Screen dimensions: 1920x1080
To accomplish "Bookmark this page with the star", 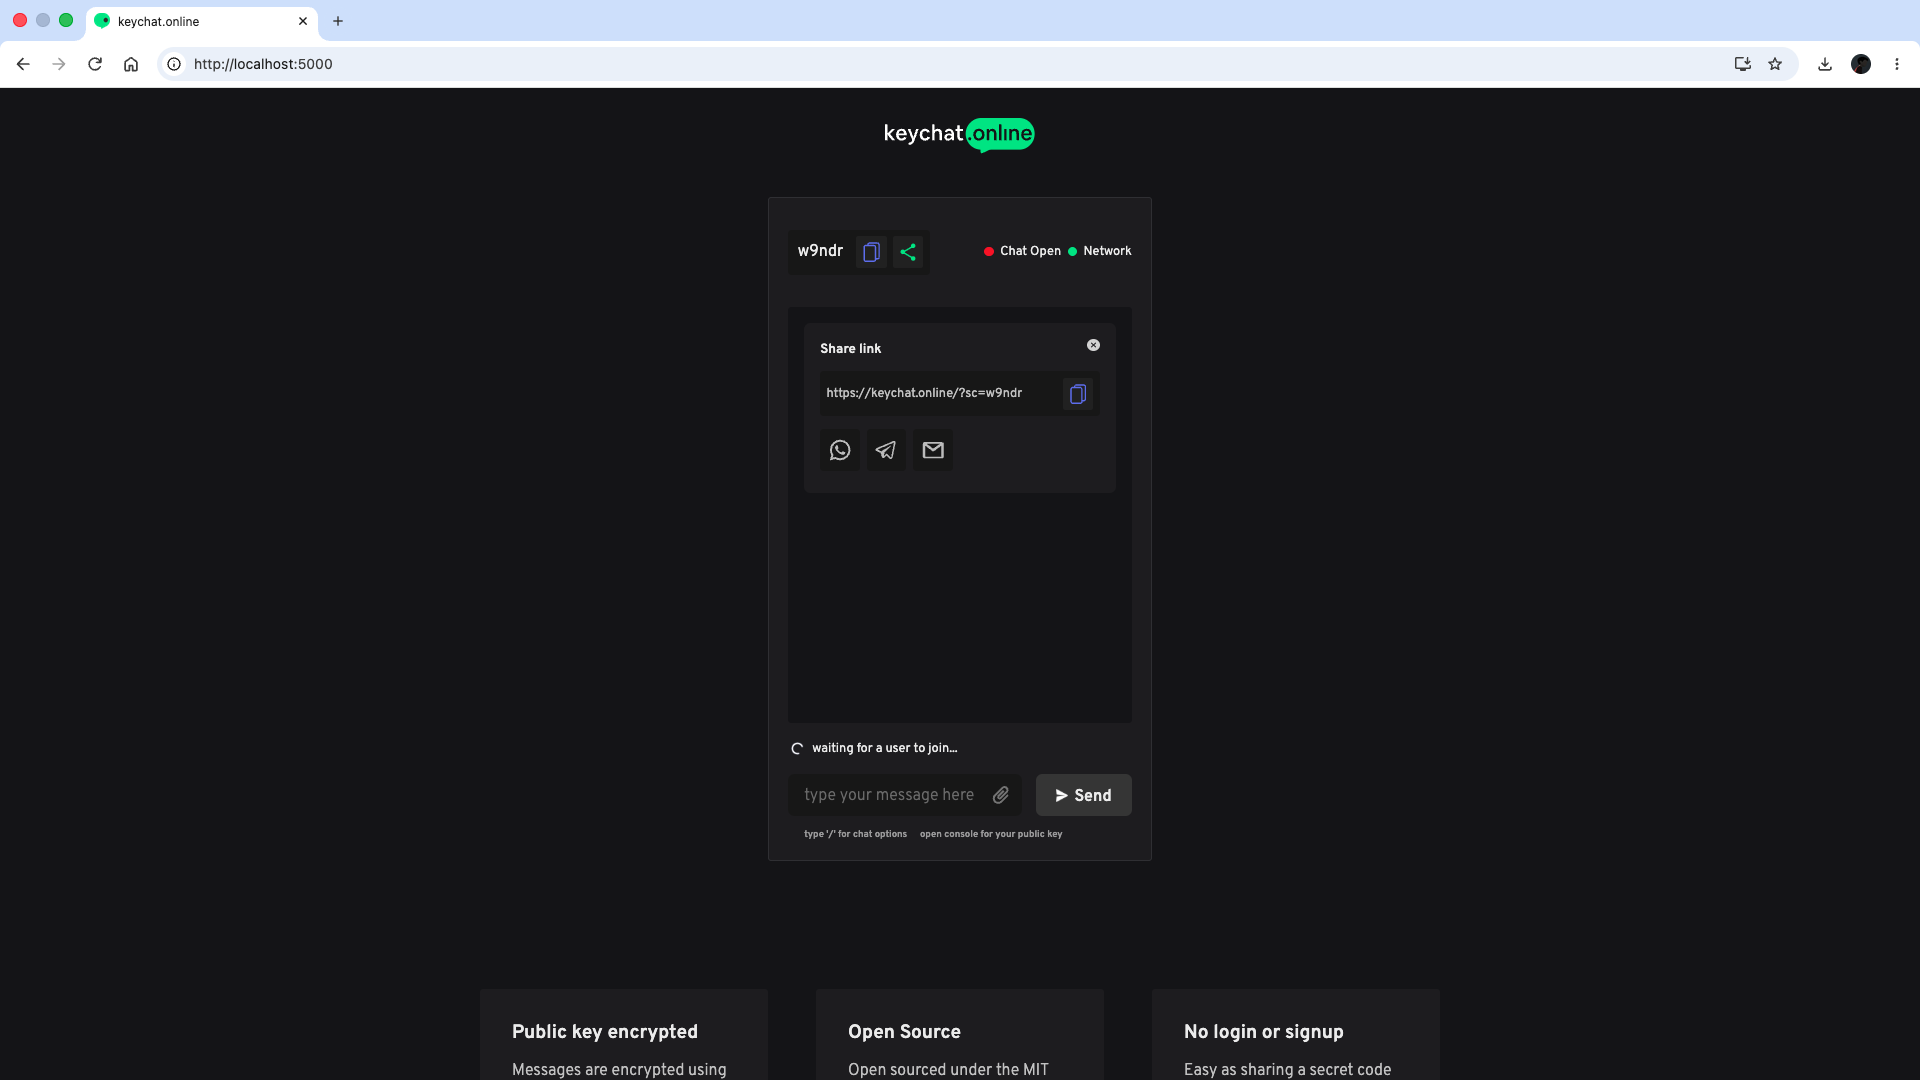I will [x=1775, y=64].
